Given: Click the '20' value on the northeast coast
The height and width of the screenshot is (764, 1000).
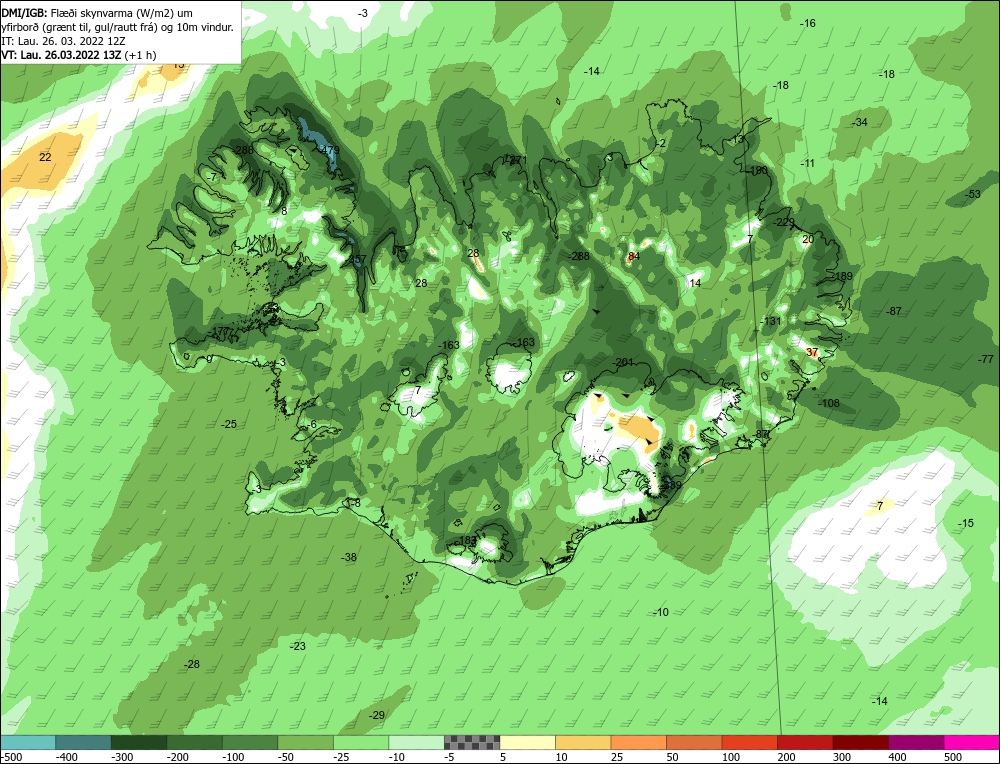Looking at the screenshot, I should click(808, 239).
